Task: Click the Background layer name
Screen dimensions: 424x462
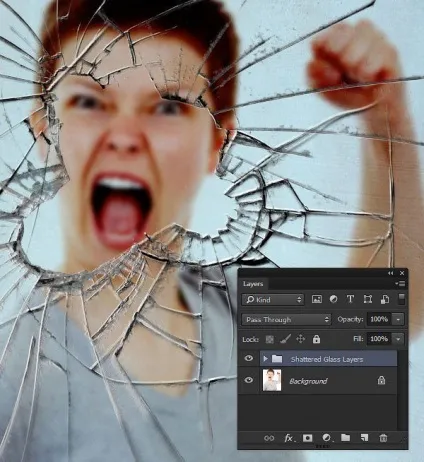Action: [308, 381]
